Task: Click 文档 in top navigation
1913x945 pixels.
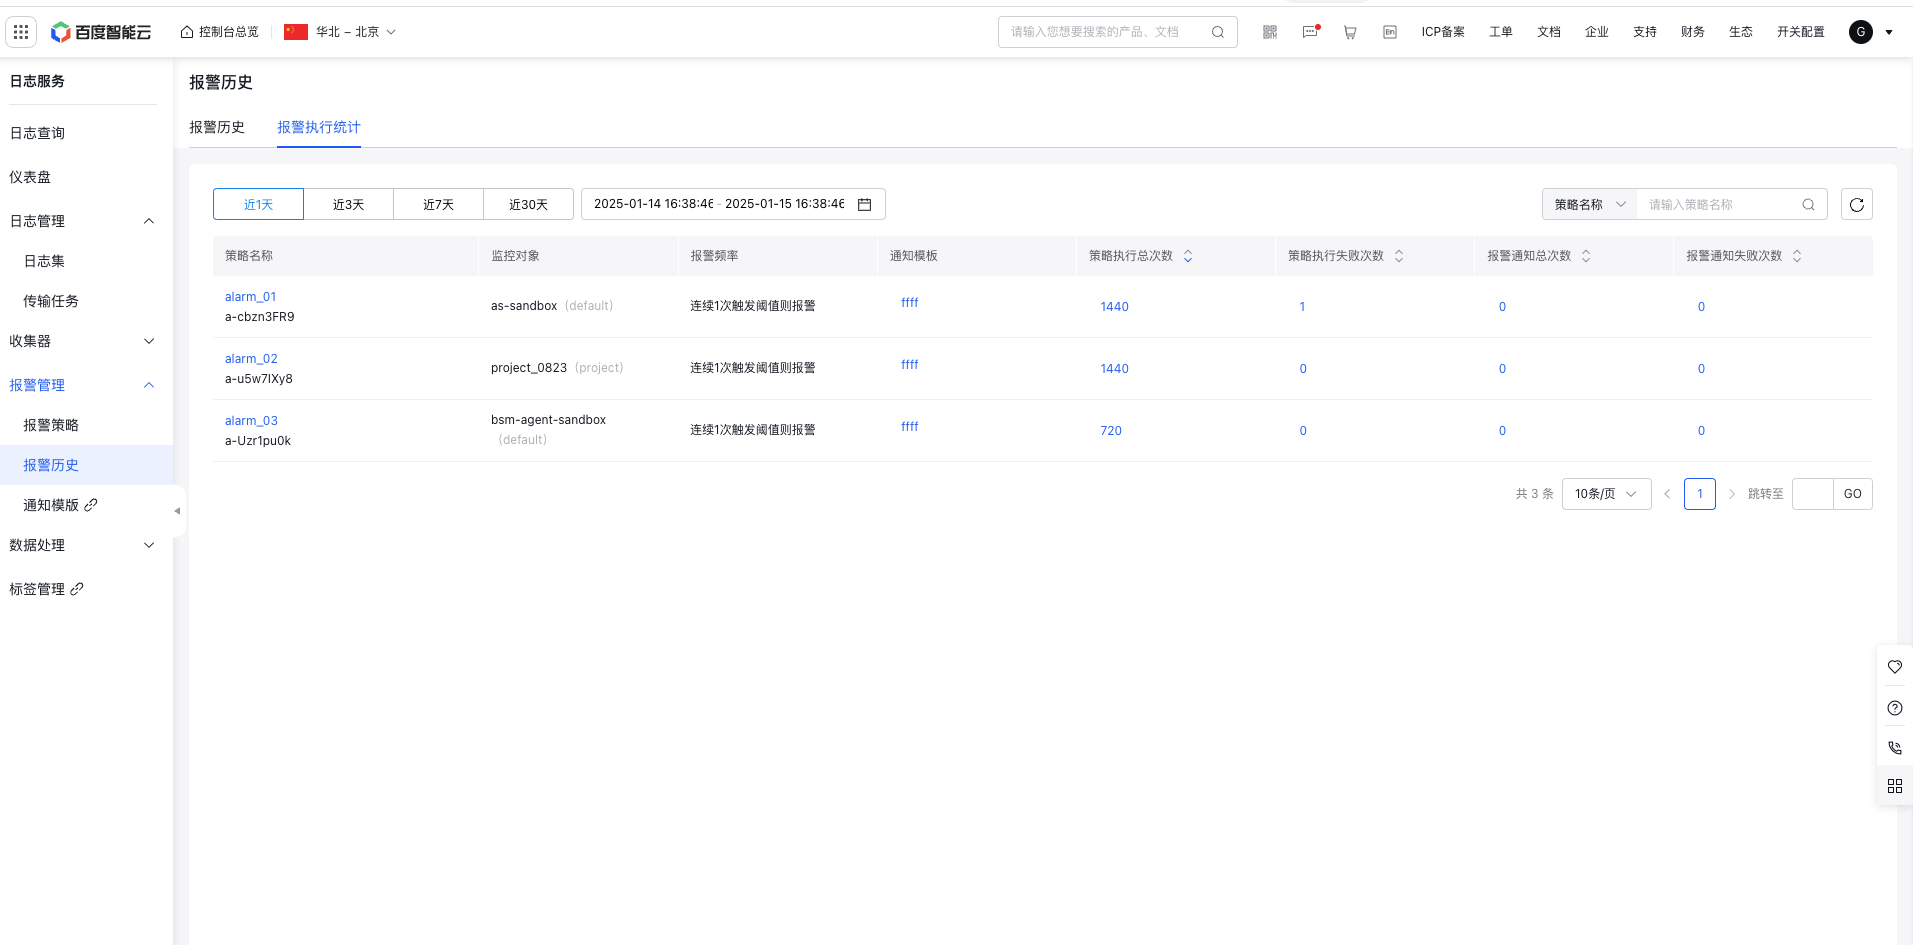Action: click(x=1549, y=32)
